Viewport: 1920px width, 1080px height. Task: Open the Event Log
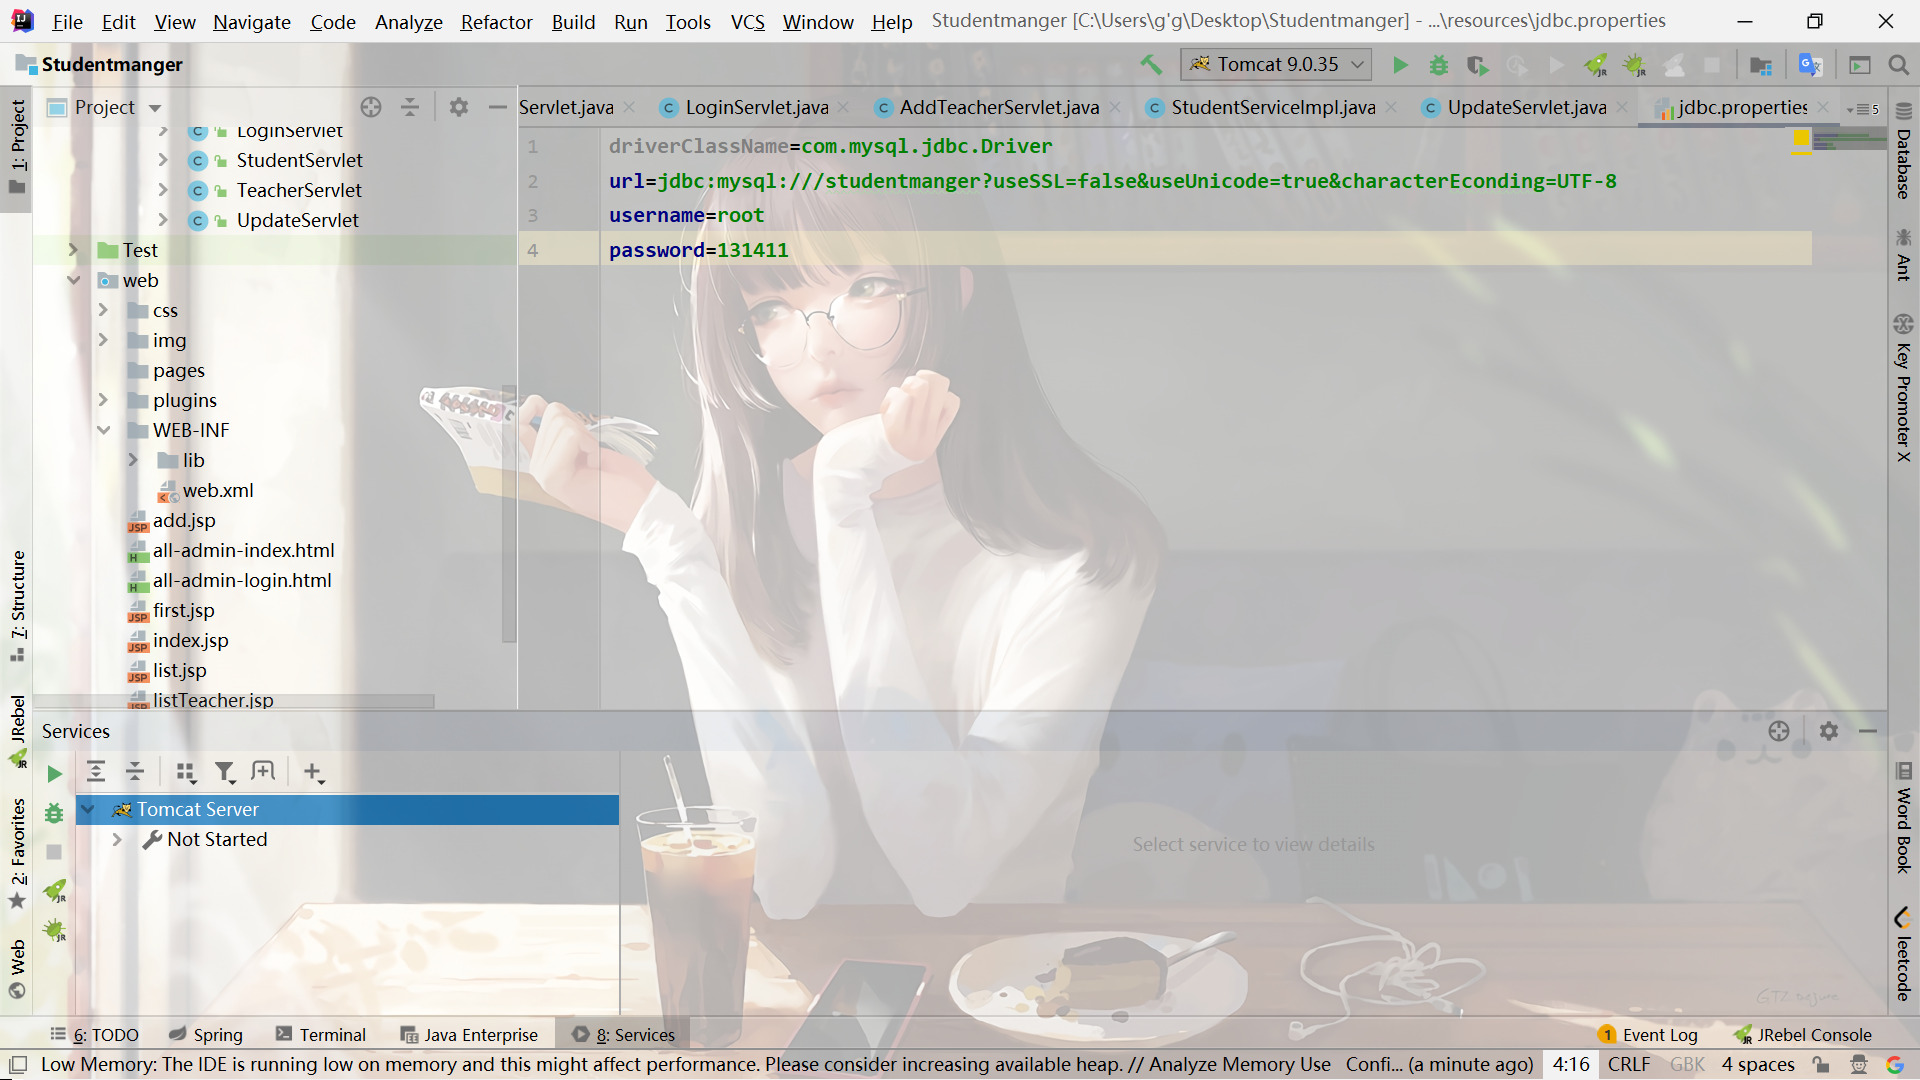click(x=1648, y=1035)
